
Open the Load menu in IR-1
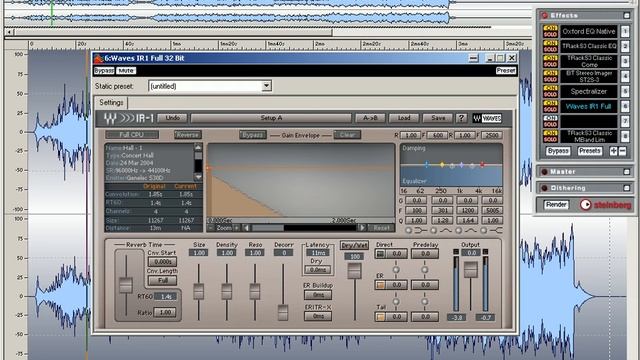pos(404,118)
